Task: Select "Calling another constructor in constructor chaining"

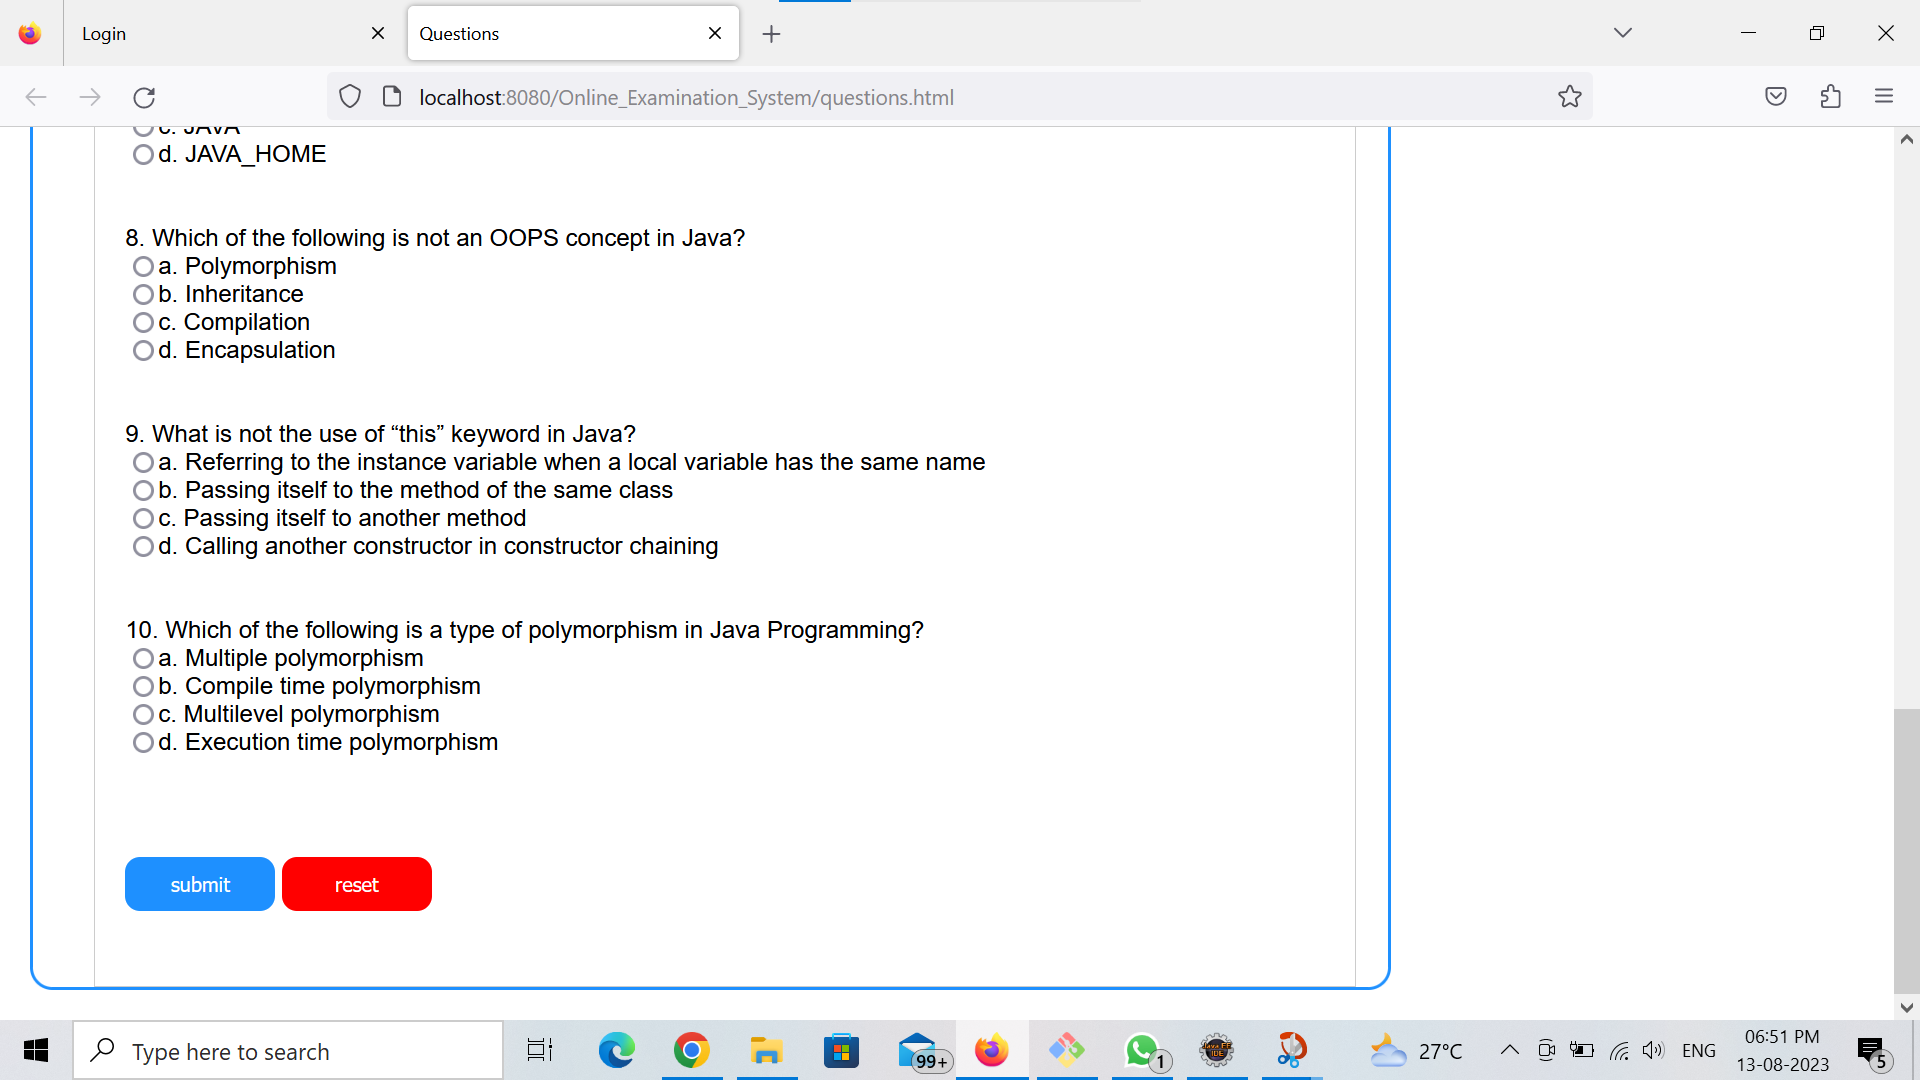Action: (x=143, y=546)
